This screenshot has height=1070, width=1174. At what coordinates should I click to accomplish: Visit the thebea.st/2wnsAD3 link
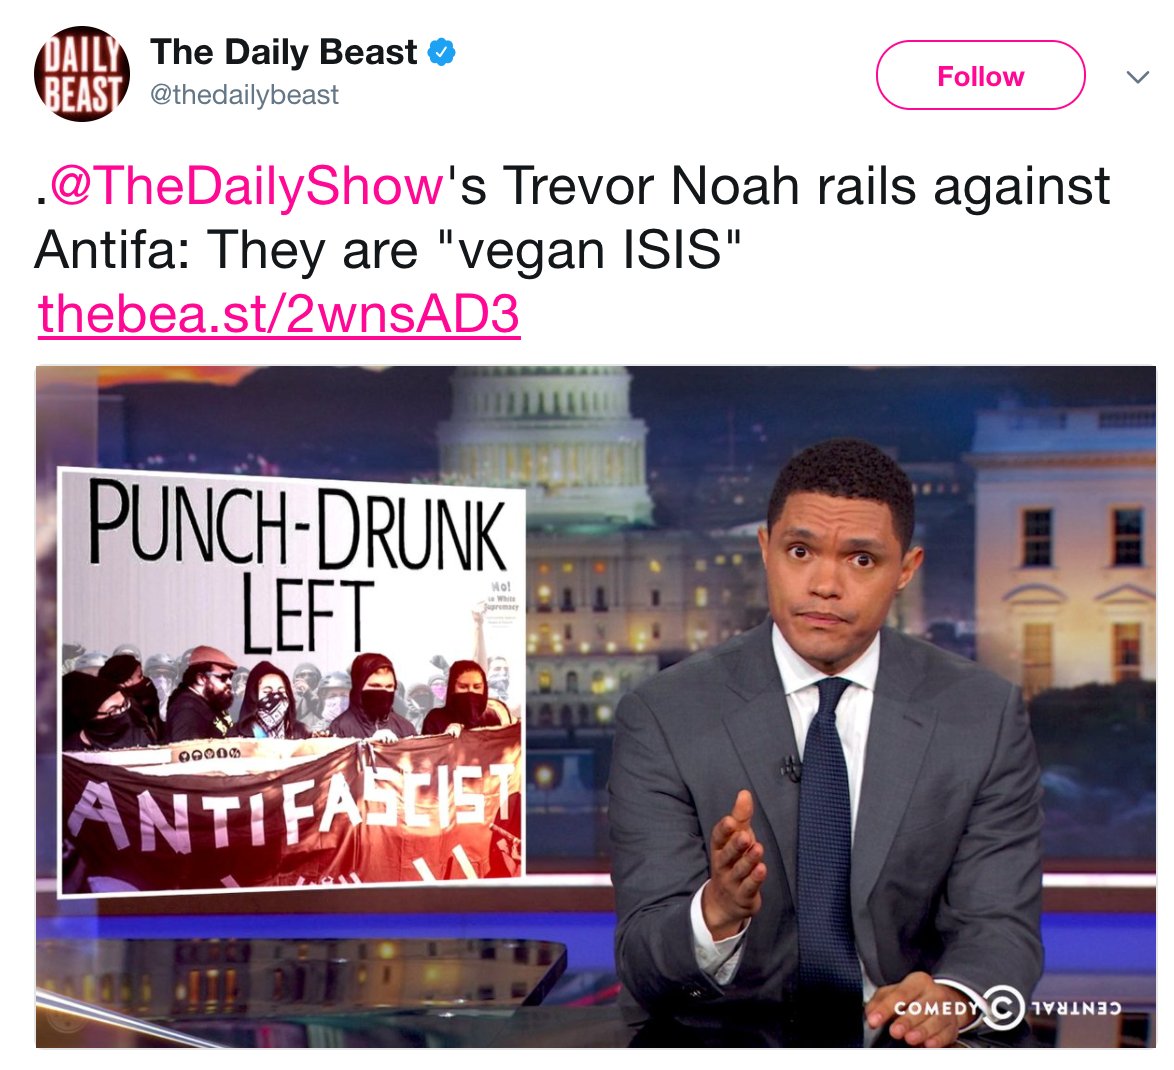(x=279, y=314)
